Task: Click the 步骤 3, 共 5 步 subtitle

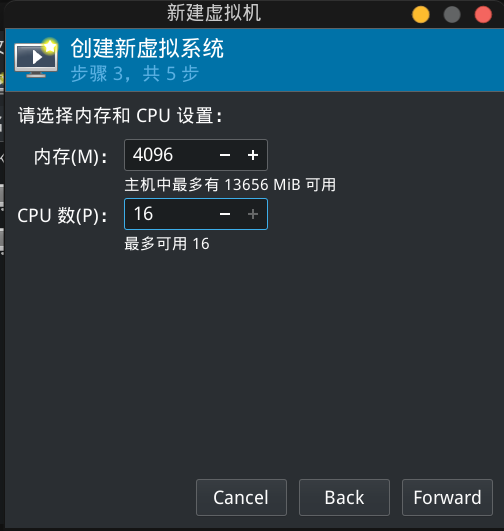Action: point(135,73)
